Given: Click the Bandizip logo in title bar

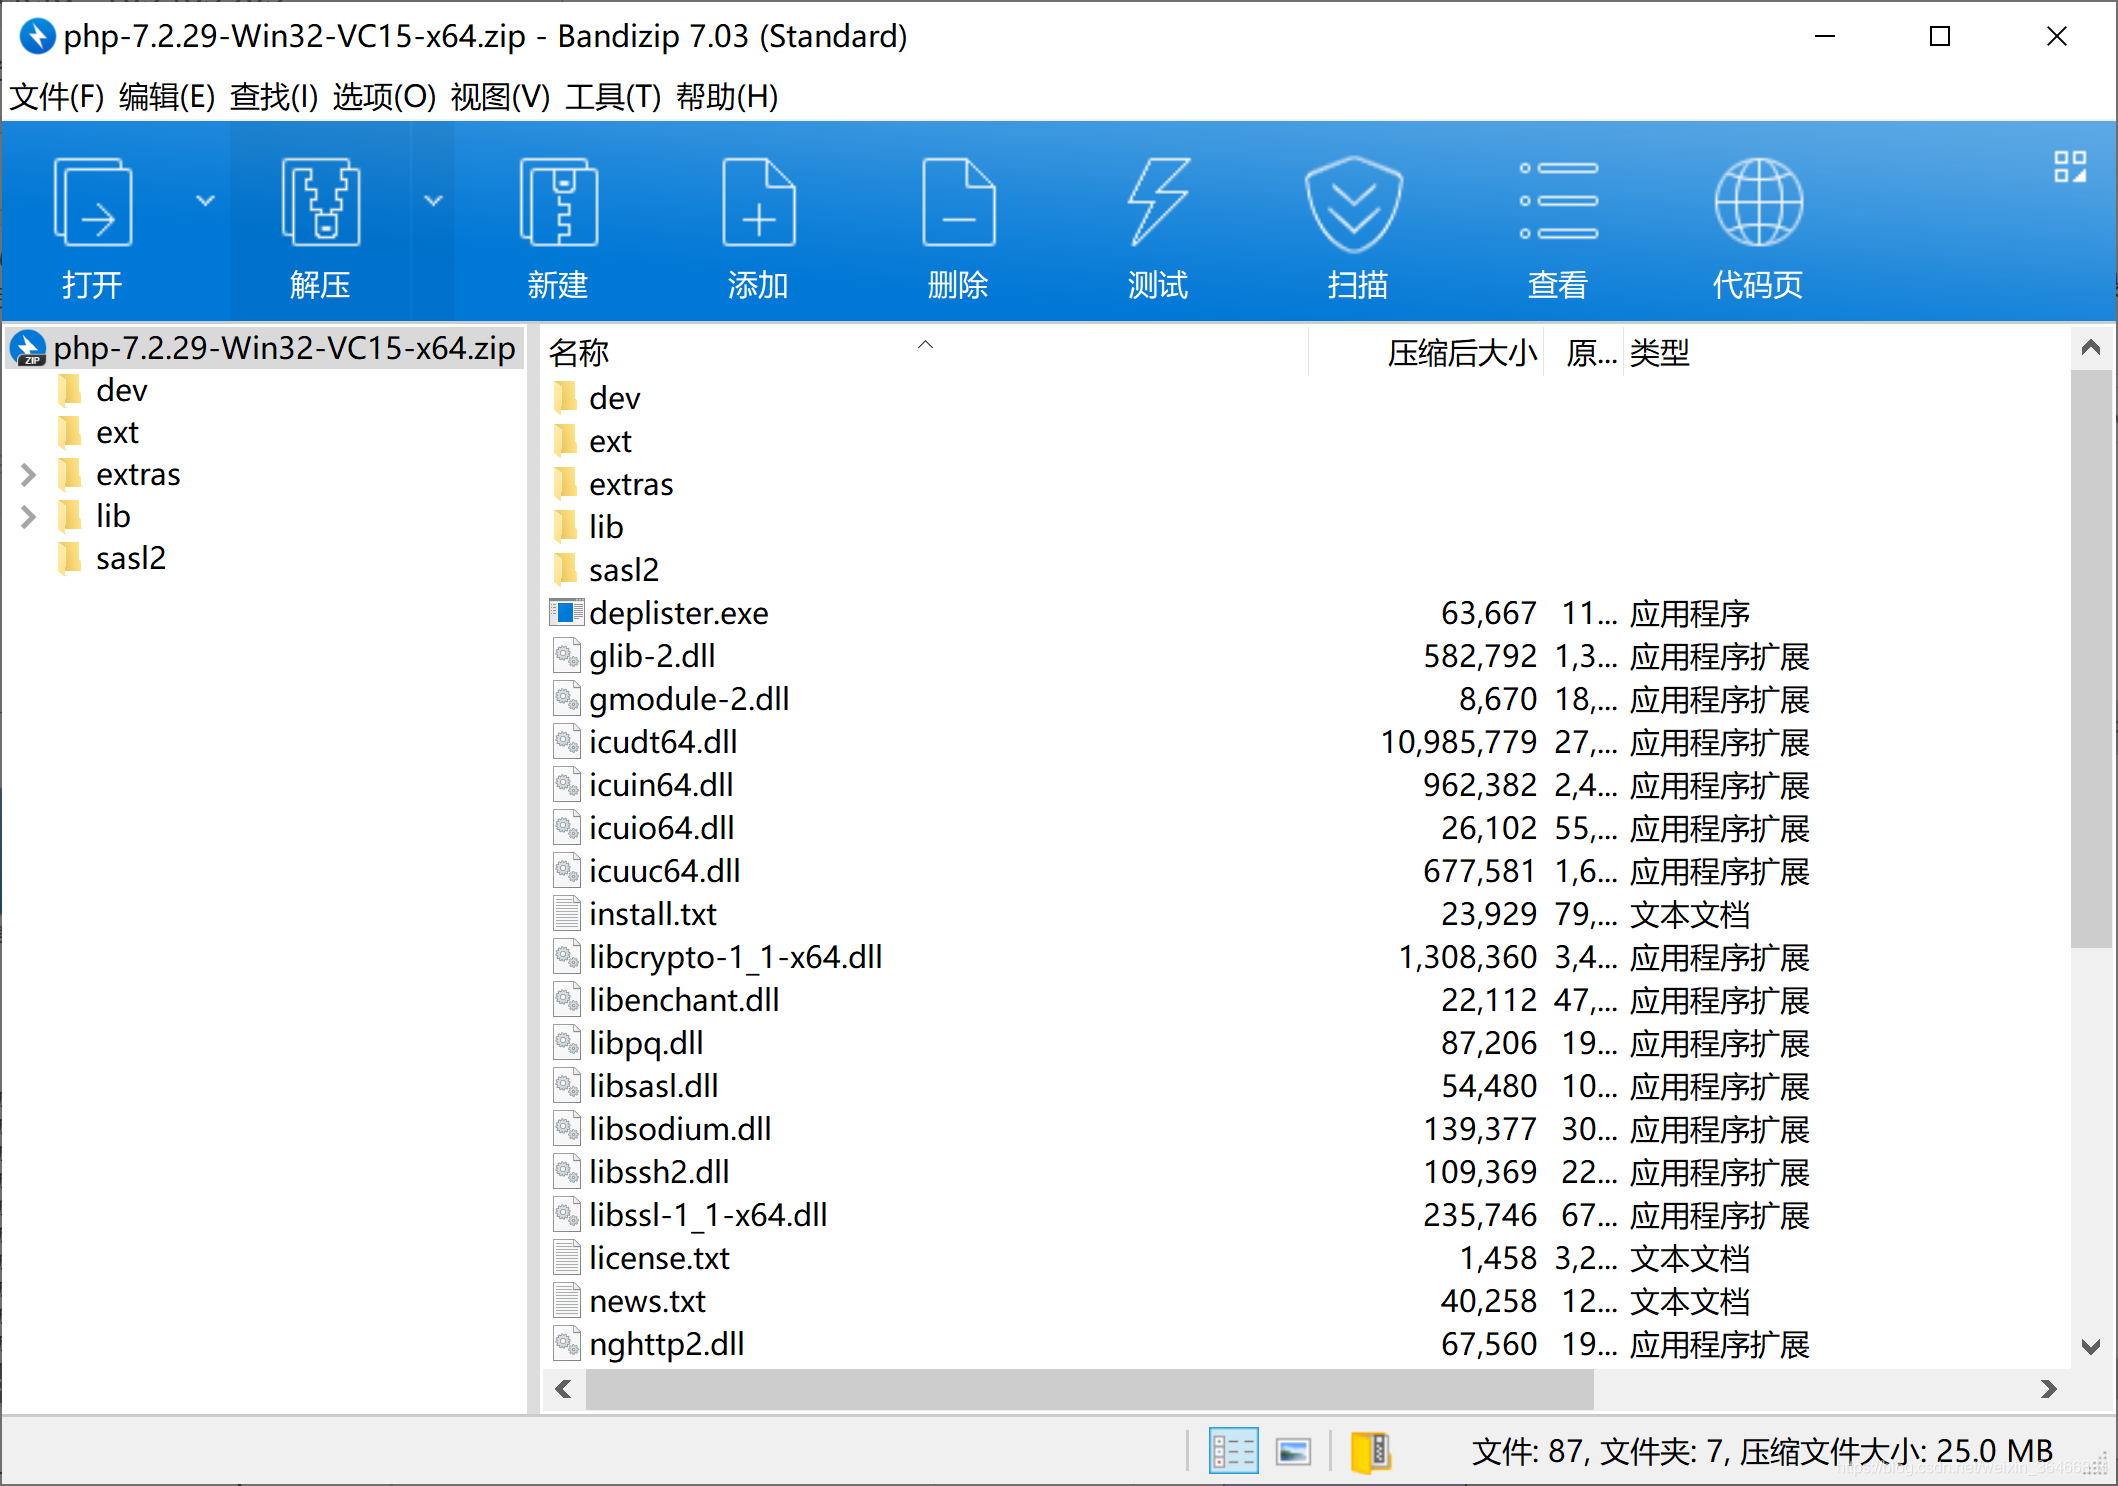Looking at the screenshot, I should 37,36.
